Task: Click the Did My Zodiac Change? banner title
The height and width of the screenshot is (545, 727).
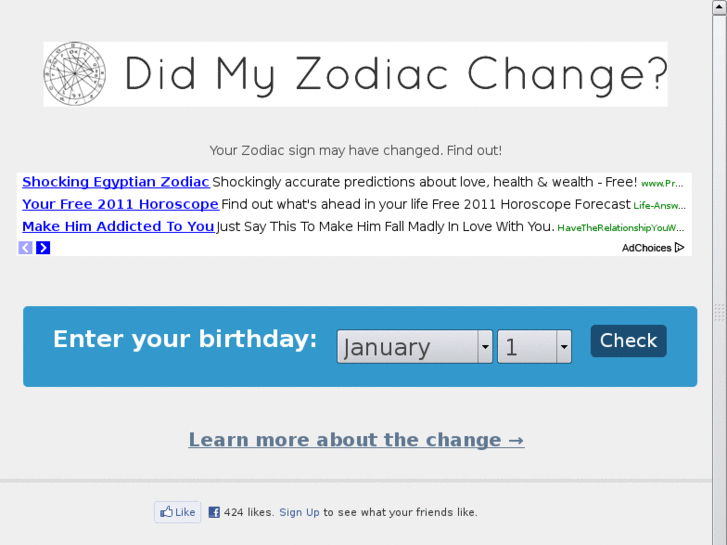Action: (395, 74)
